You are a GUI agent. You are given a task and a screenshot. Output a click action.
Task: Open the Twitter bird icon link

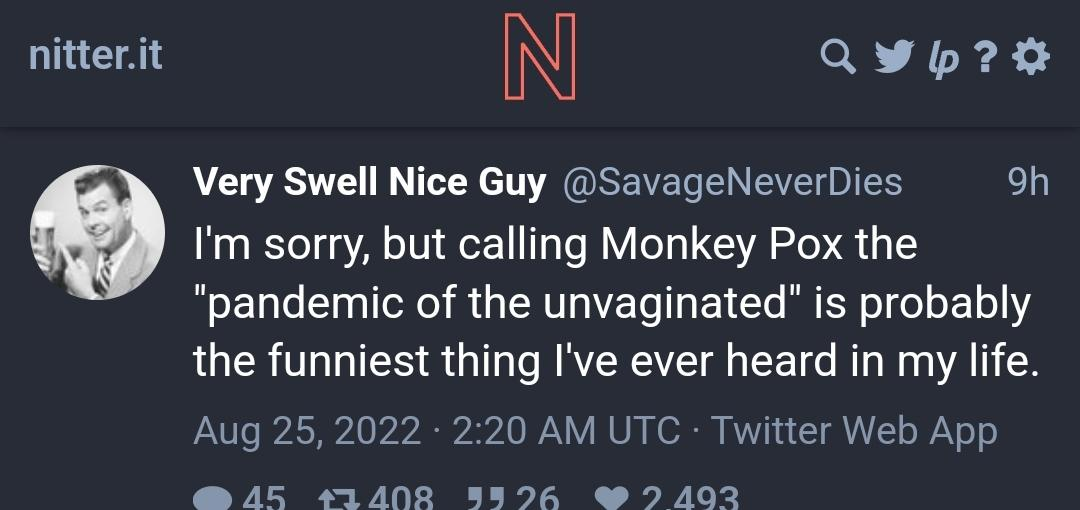(893, 58)
